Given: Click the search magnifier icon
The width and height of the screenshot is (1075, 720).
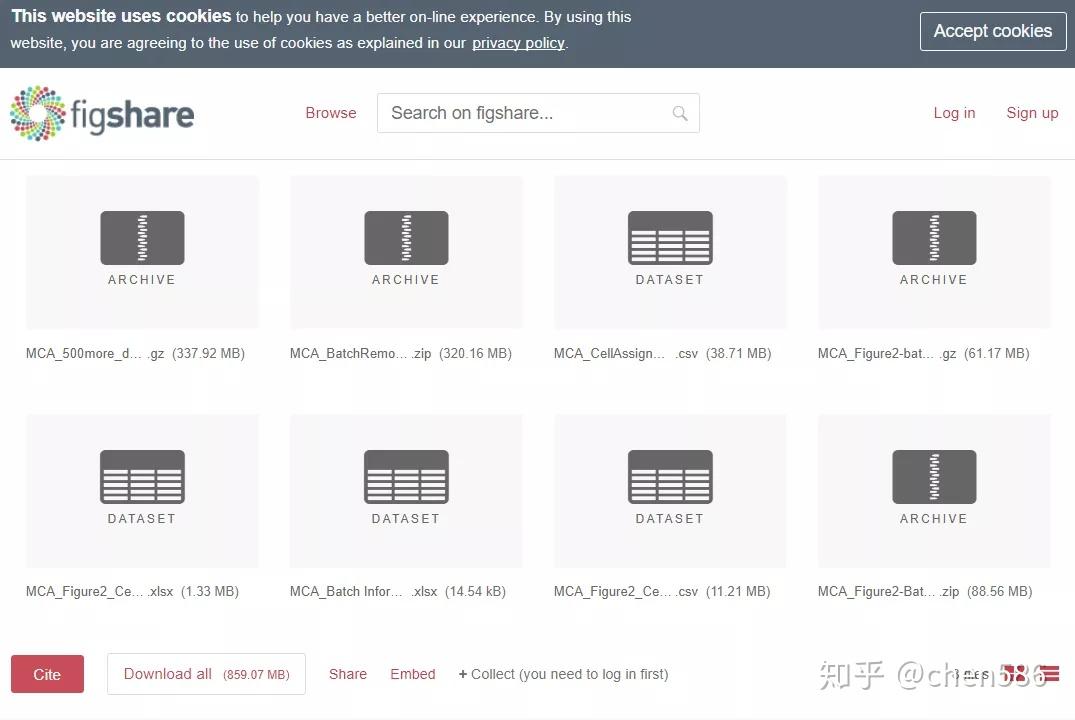Looking at the screenshot, I should (680, 113).
